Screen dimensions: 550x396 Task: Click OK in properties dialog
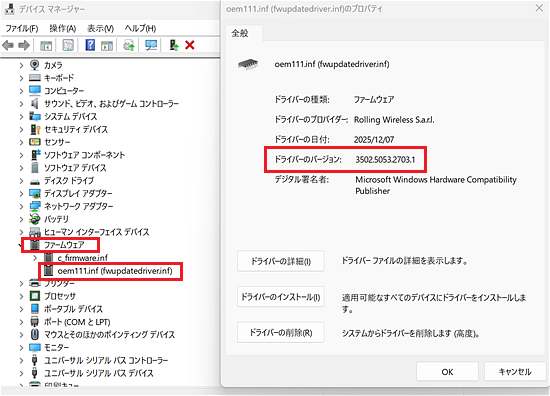[447, 372]
